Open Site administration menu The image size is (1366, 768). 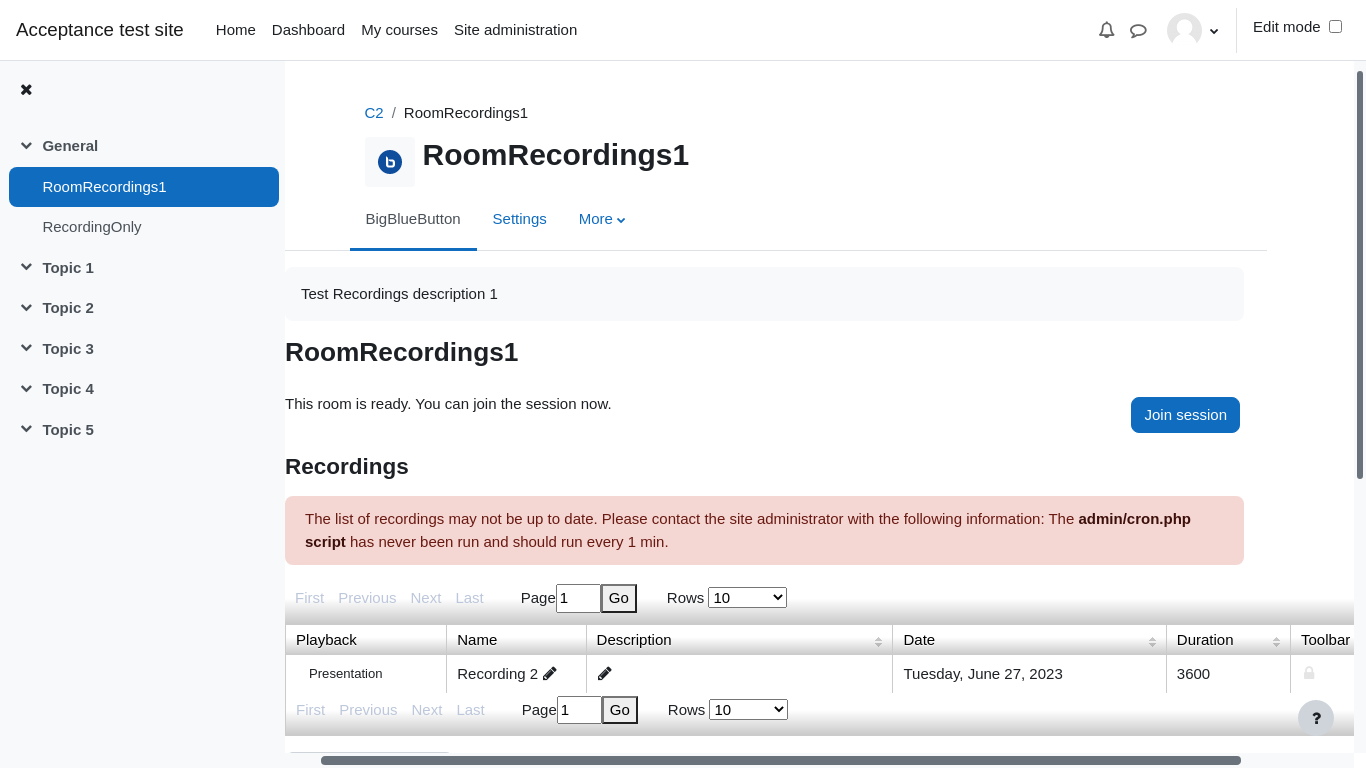(x=515, y=30)
